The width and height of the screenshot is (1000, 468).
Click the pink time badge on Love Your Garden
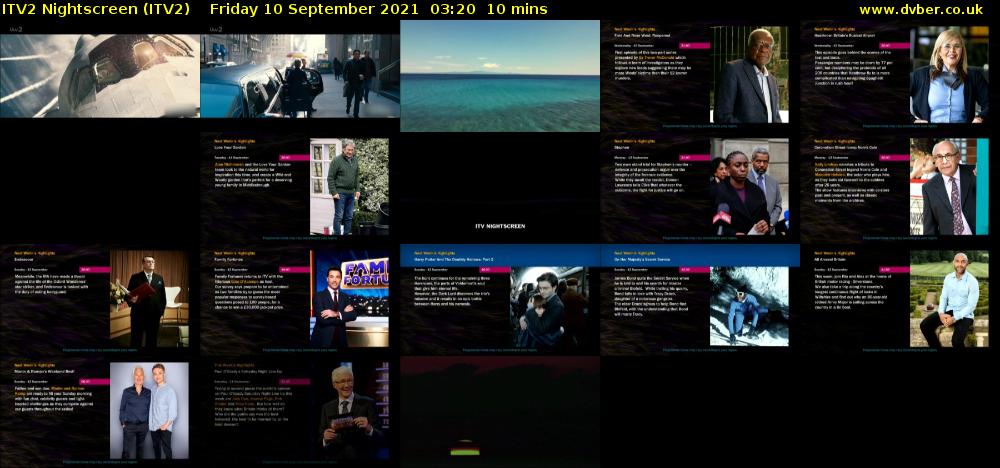295,157
